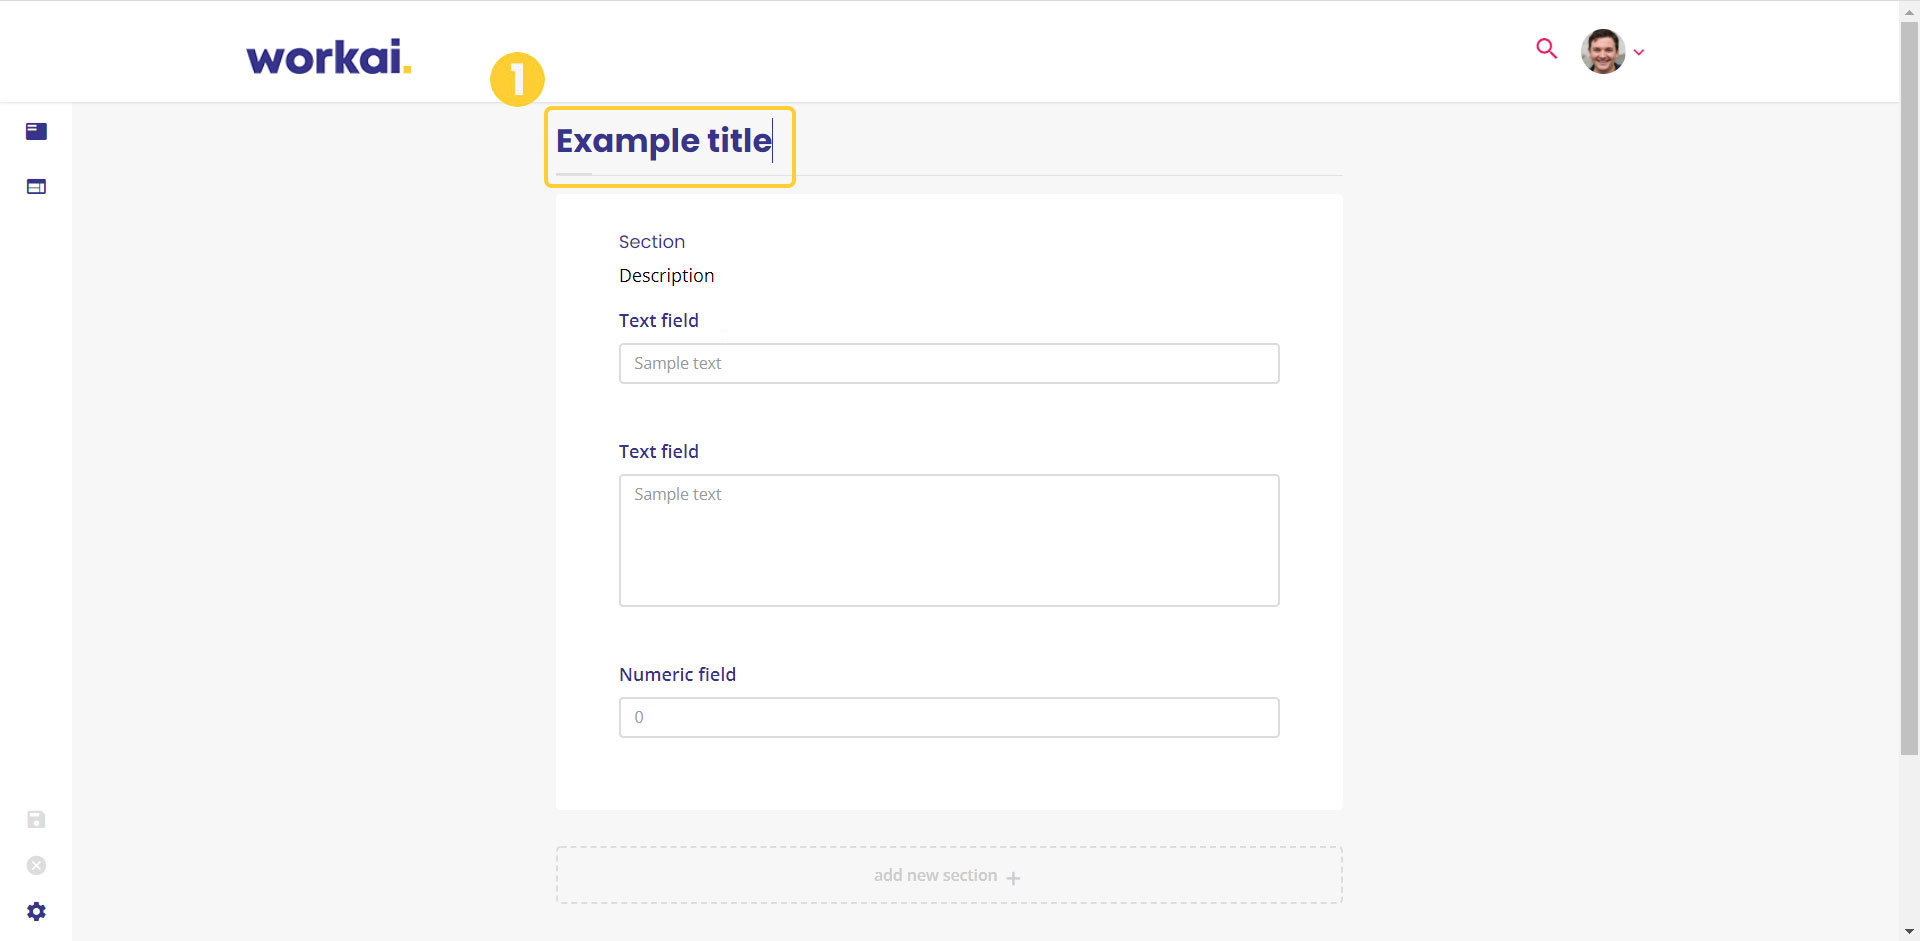Focus the multiline Sample text area
Viewport: 1920px width, 941px height.
(x=949, y=540)
